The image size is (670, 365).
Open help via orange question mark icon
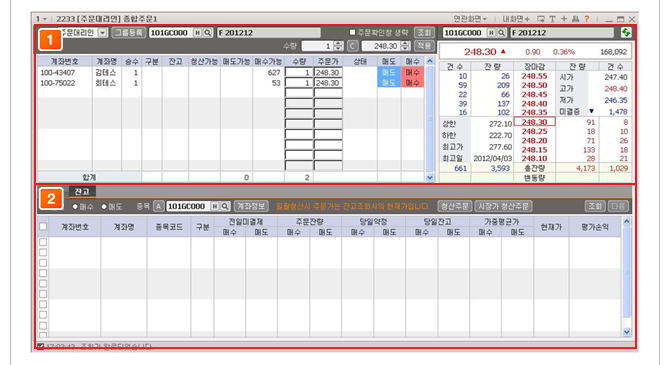(587, 19)
